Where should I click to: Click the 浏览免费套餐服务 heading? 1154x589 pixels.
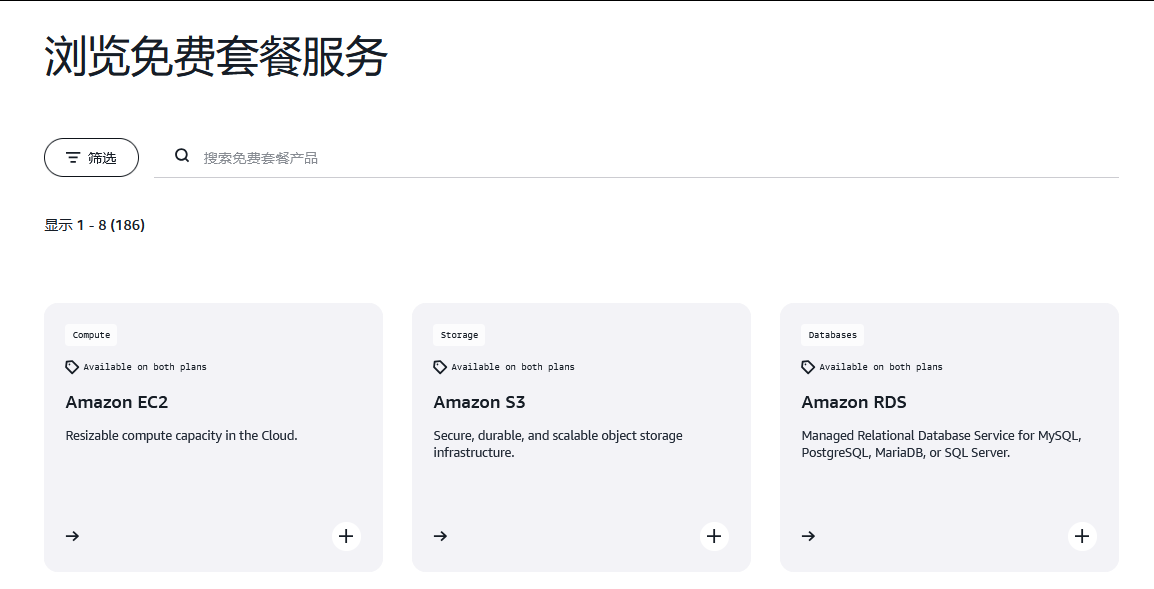click(x=216, y=56)
